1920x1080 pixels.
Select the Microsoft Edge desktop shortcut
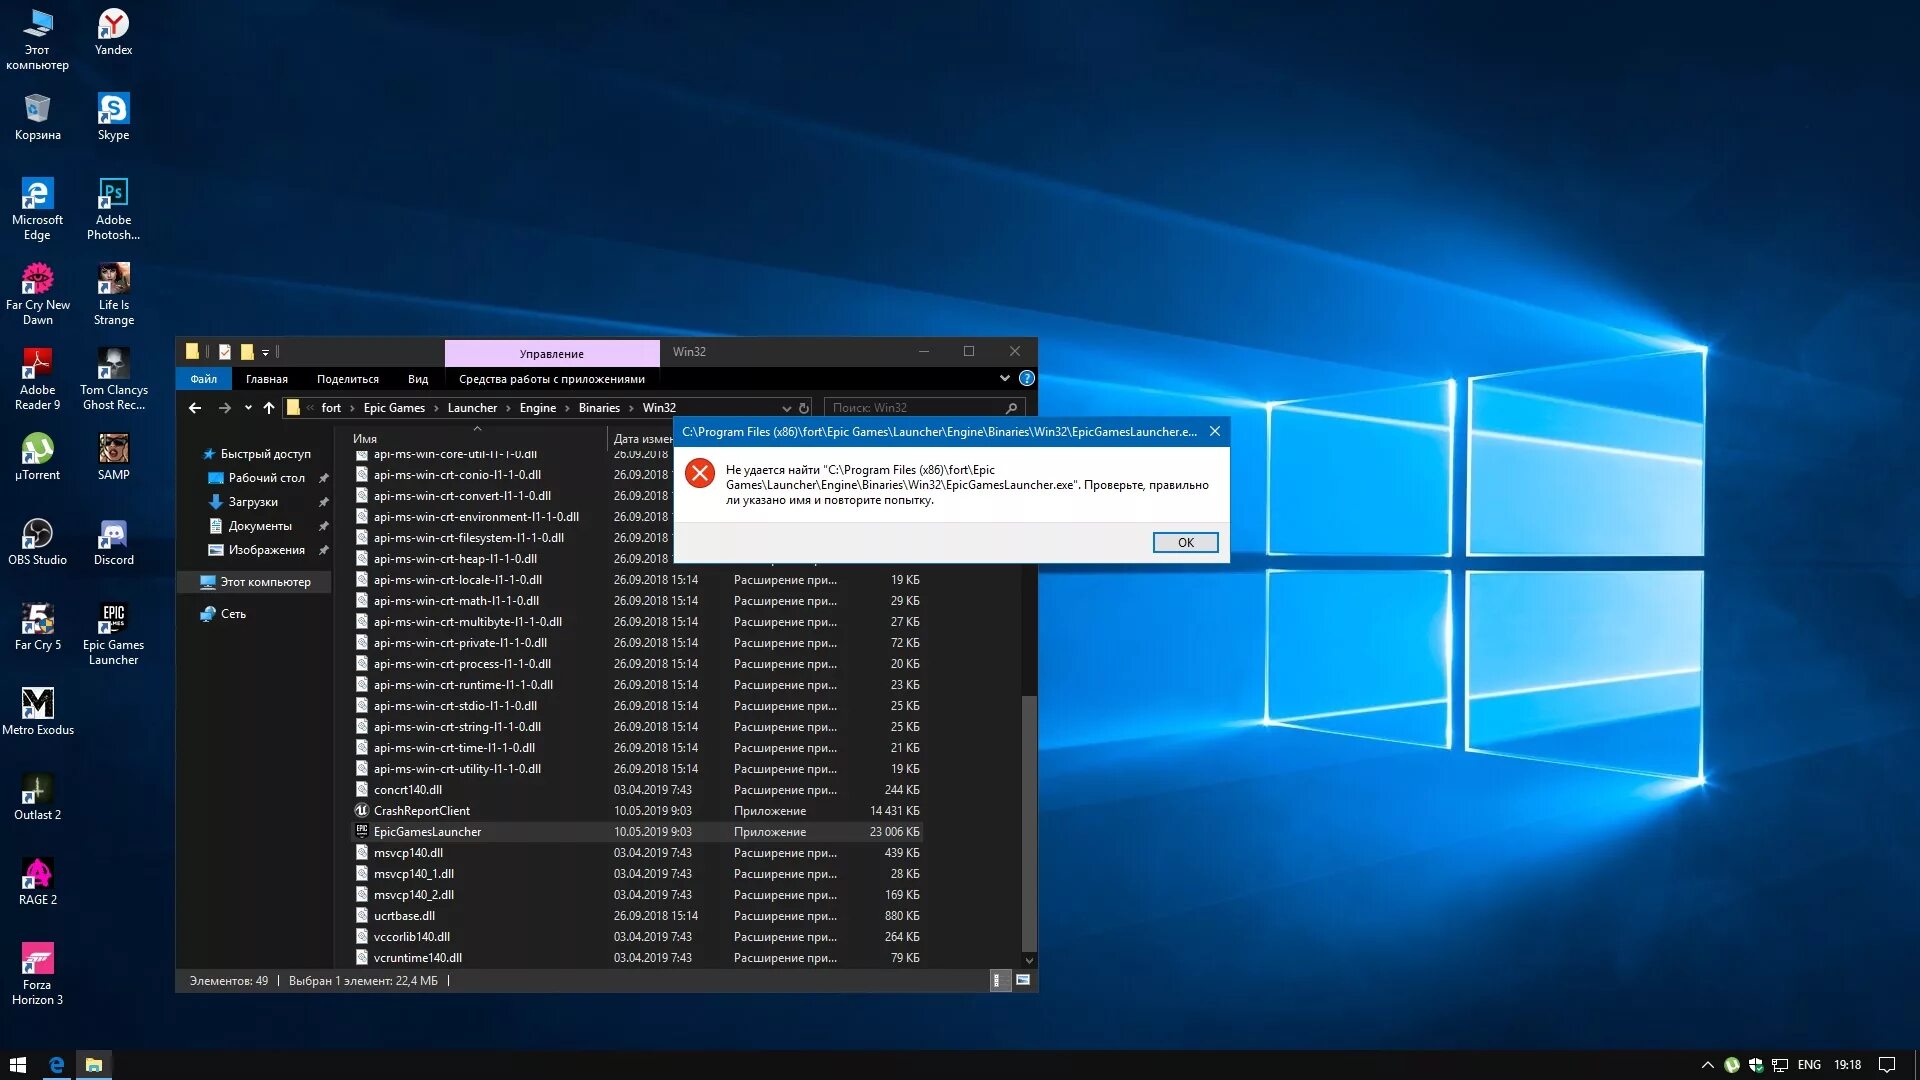click(x=37, y=209)
